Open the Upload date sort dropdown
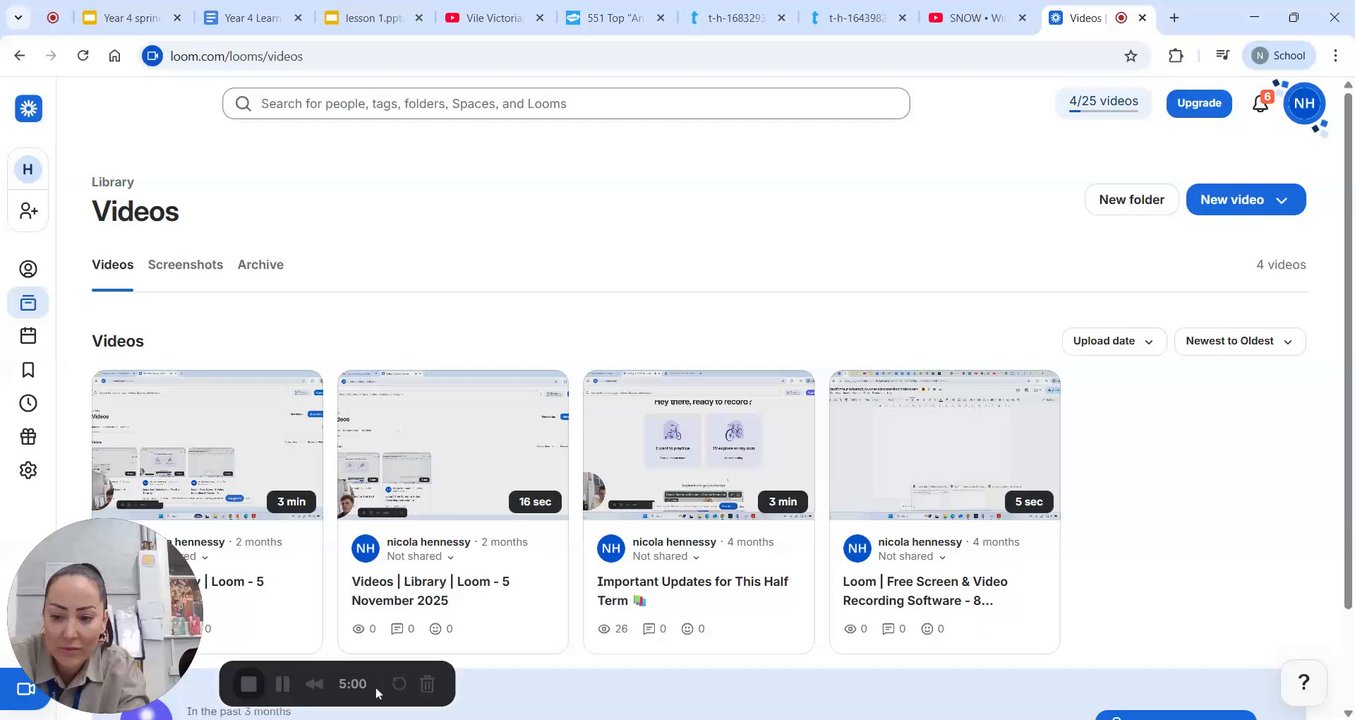Screen dimensions: 1355x720 [1114, 341]
